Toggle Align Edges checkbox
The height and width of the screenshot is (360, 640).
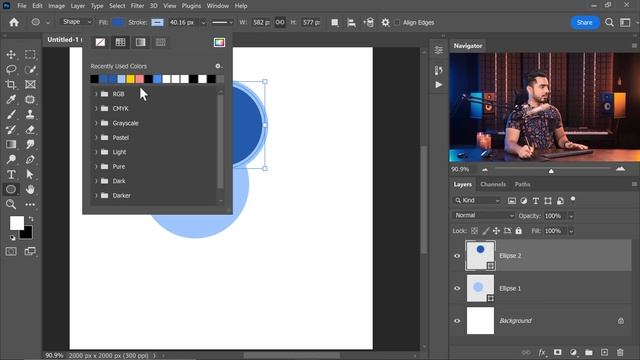click(x=397, y=22)
